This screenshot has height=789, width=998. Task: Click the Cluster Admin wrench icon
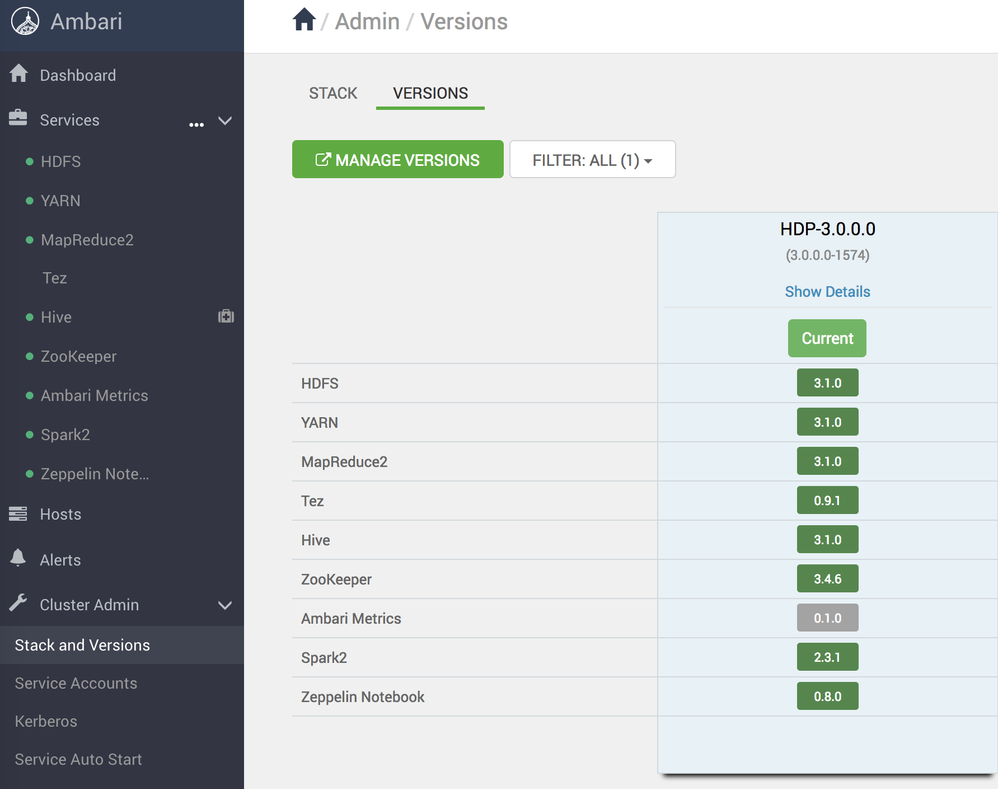(18, 603)
